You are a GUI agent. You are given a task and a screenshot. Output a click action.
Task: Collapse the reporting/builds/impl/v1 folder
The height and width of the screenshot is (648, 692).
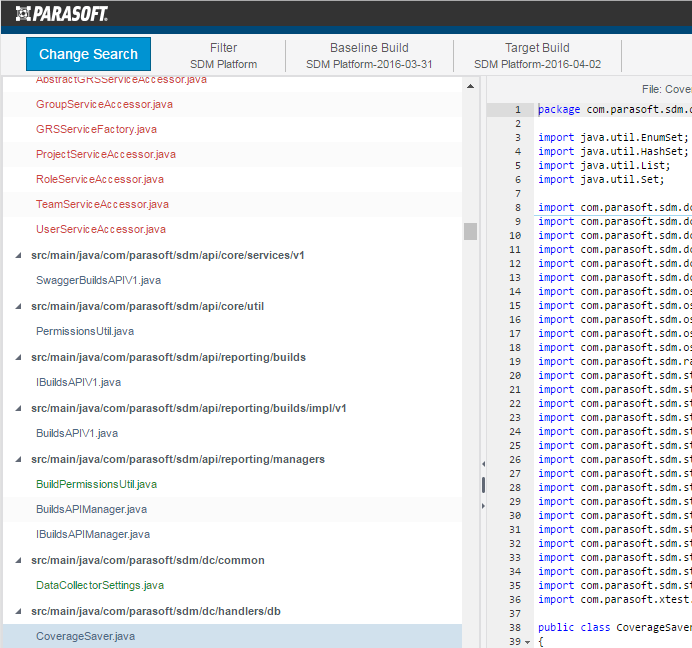[x=18, y=408]
